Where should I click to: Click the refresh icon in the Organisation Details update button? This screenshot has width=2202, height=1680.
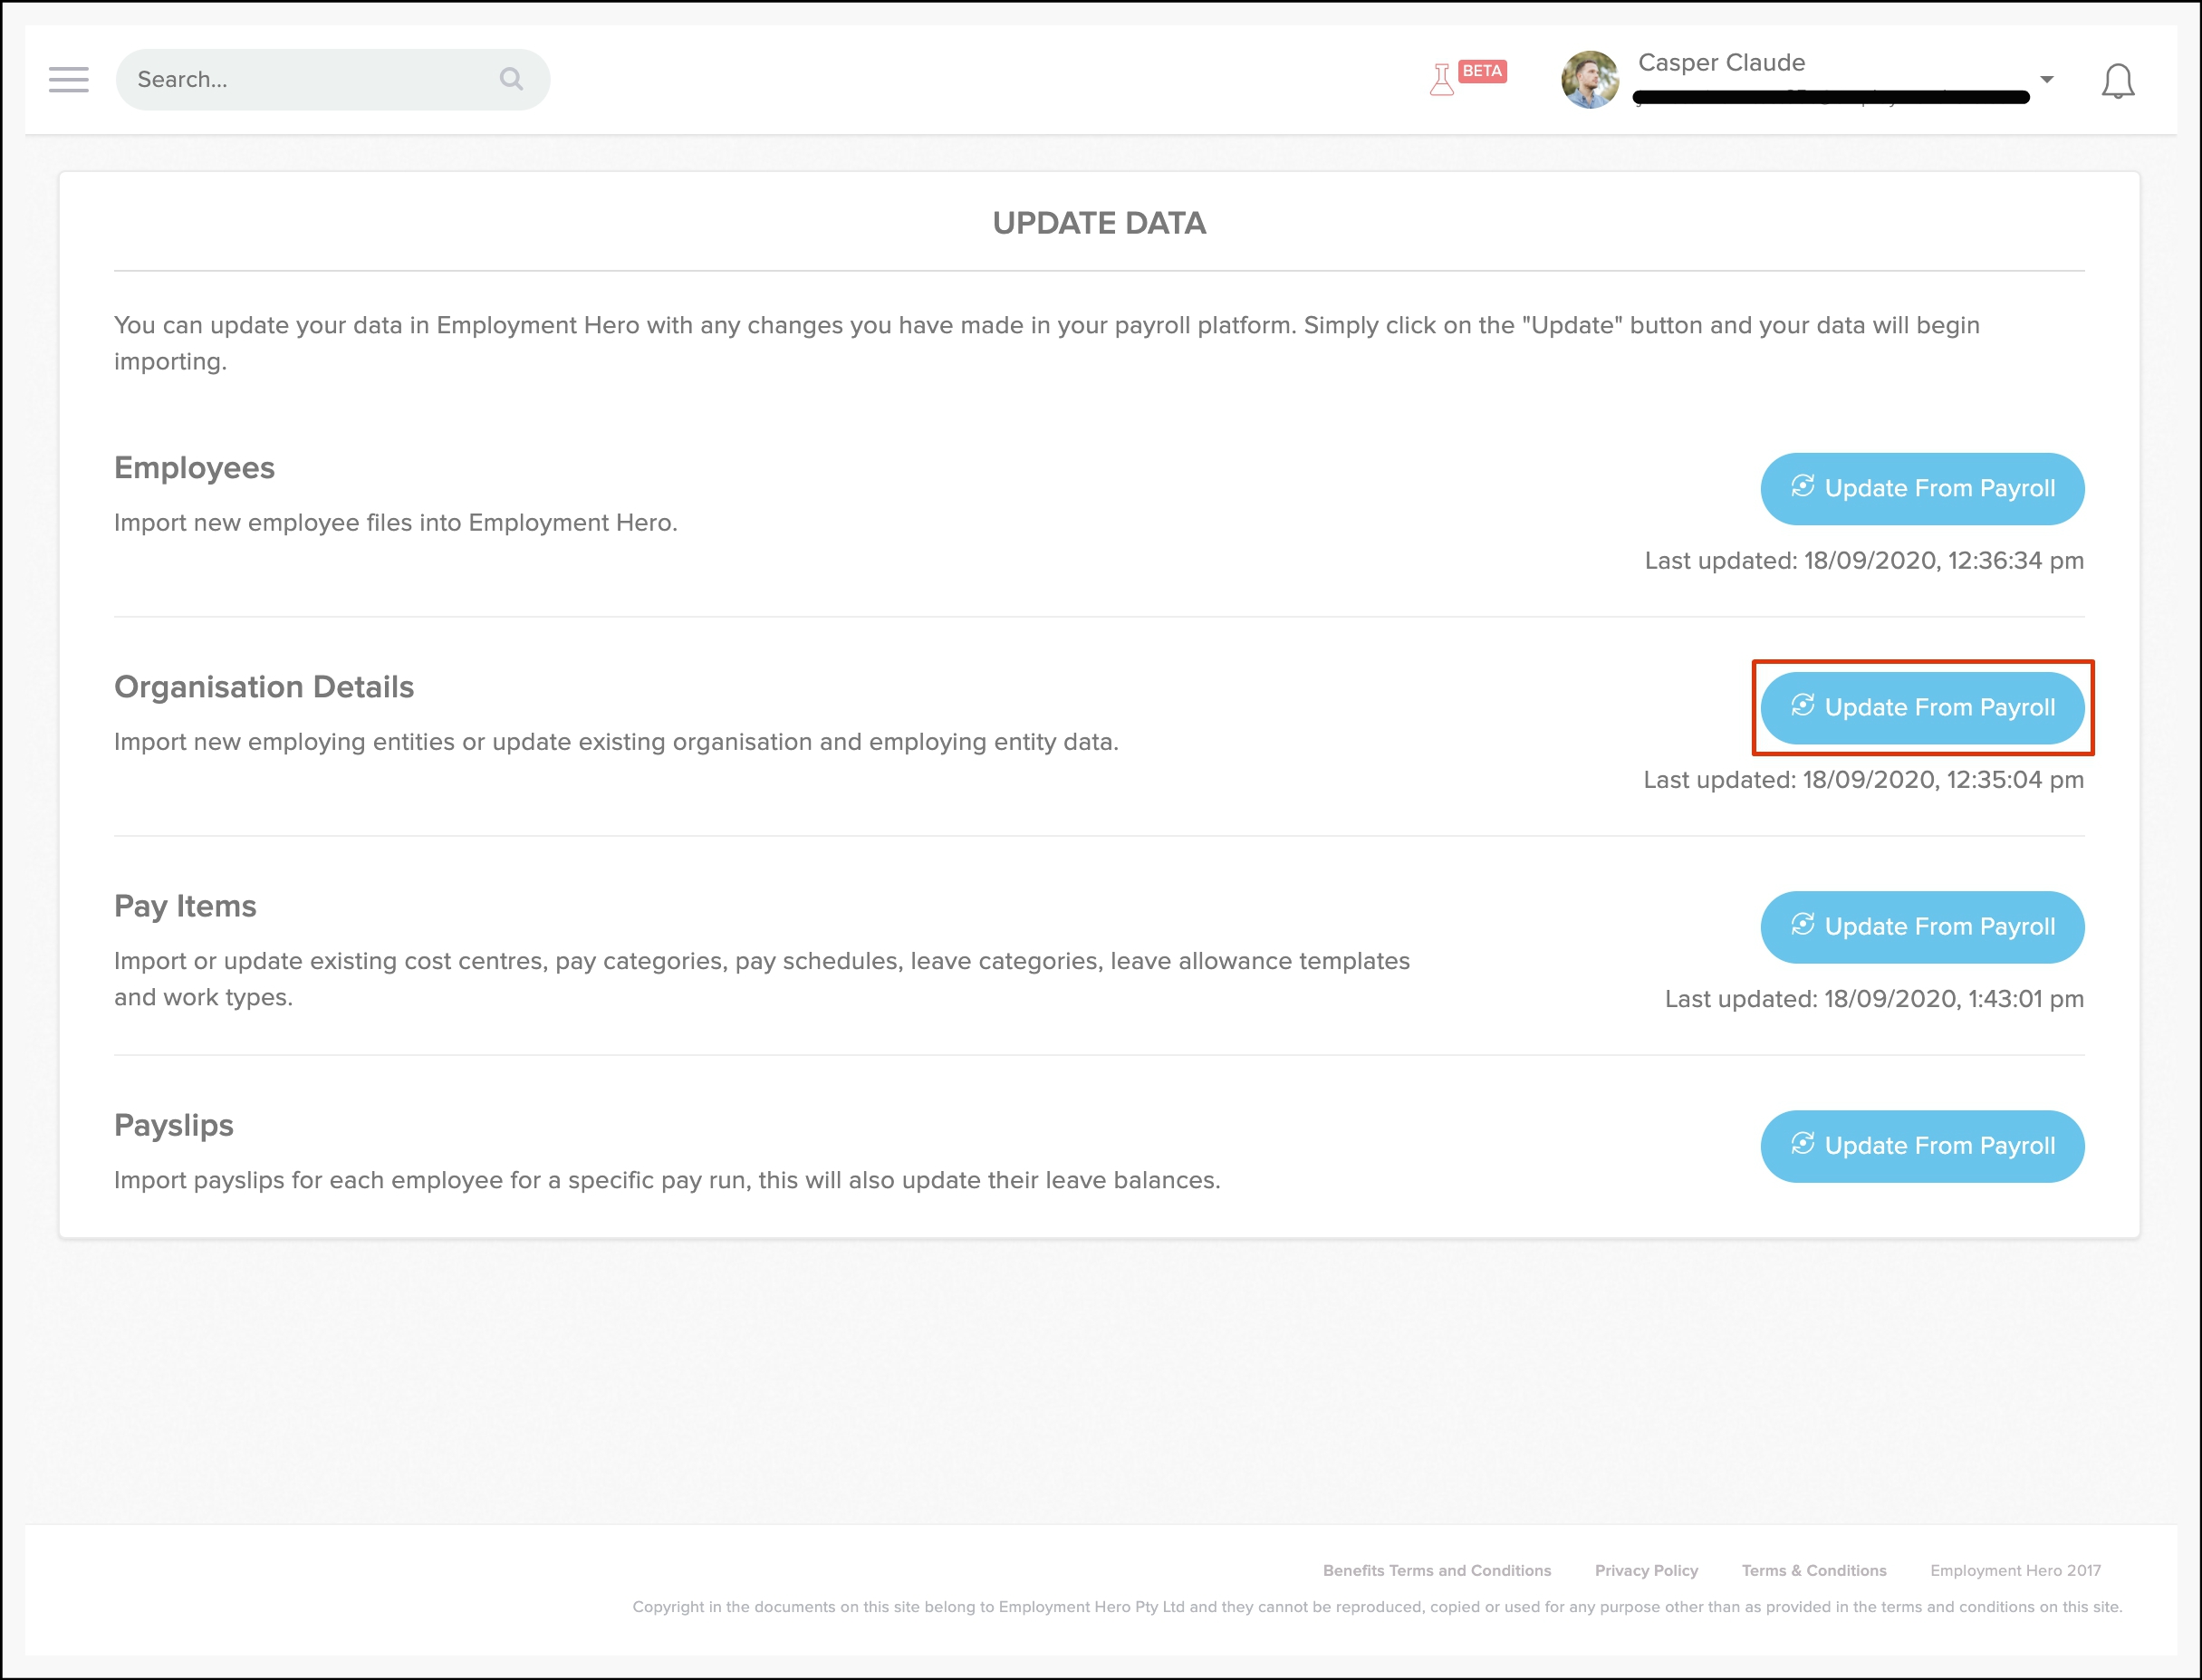tap(1802, 705)
